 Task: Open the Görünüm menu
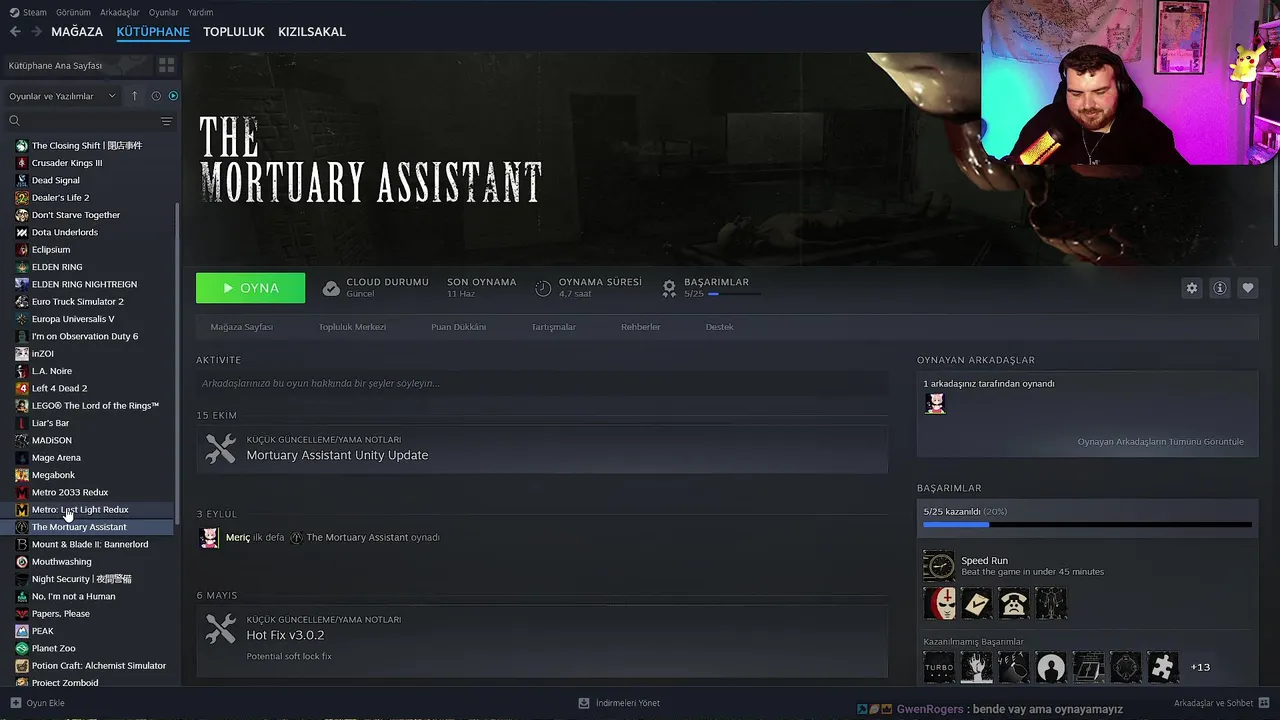73,12
